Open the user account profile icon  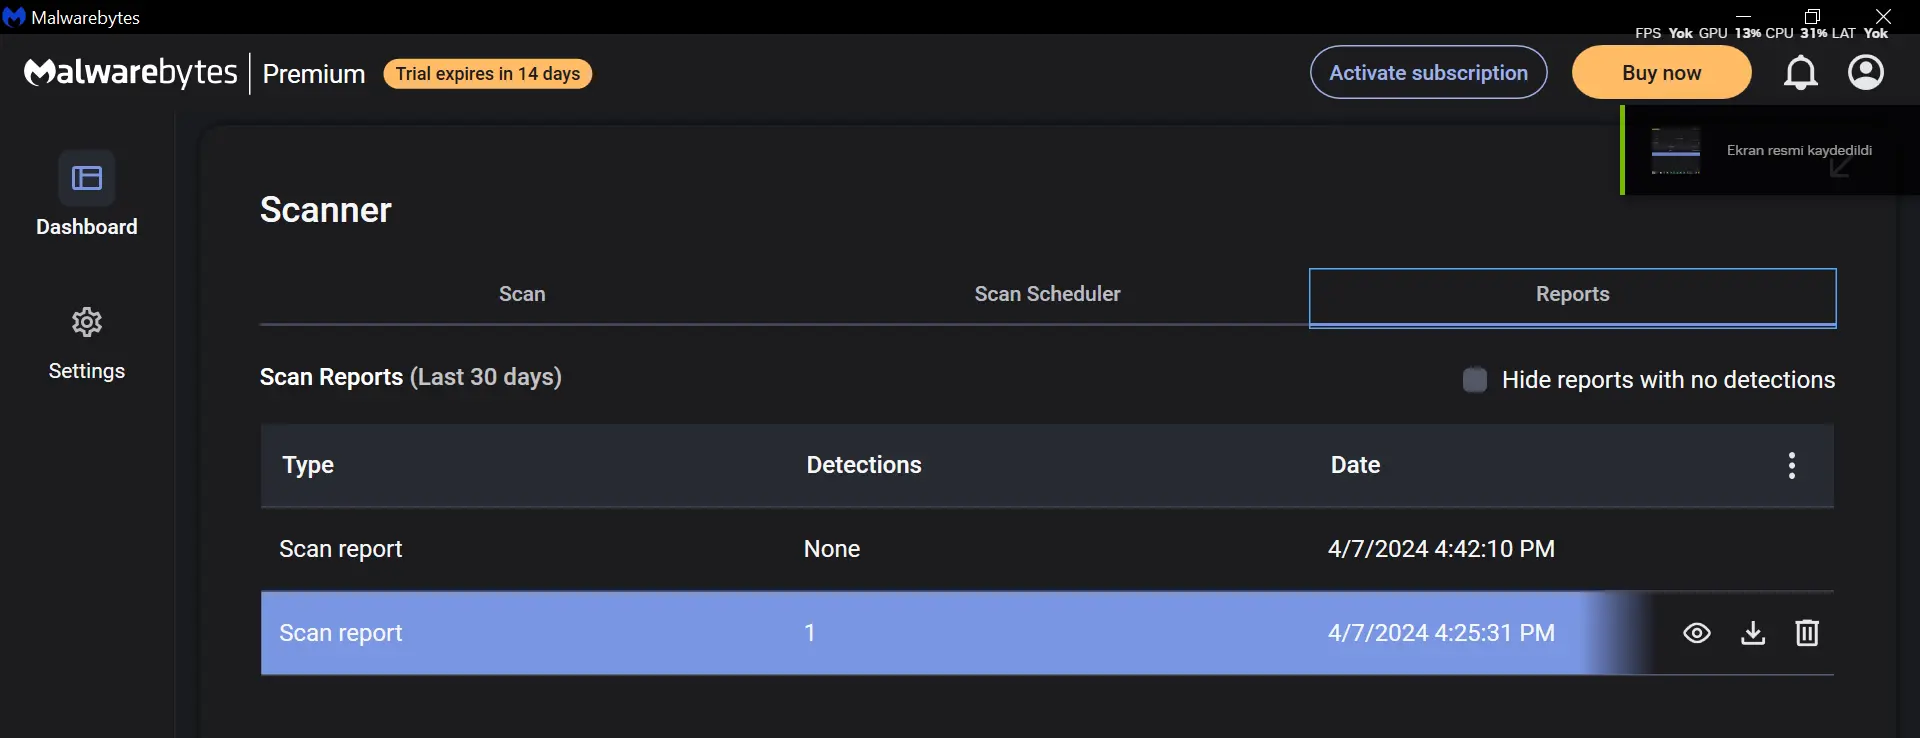click(1865, 72)
